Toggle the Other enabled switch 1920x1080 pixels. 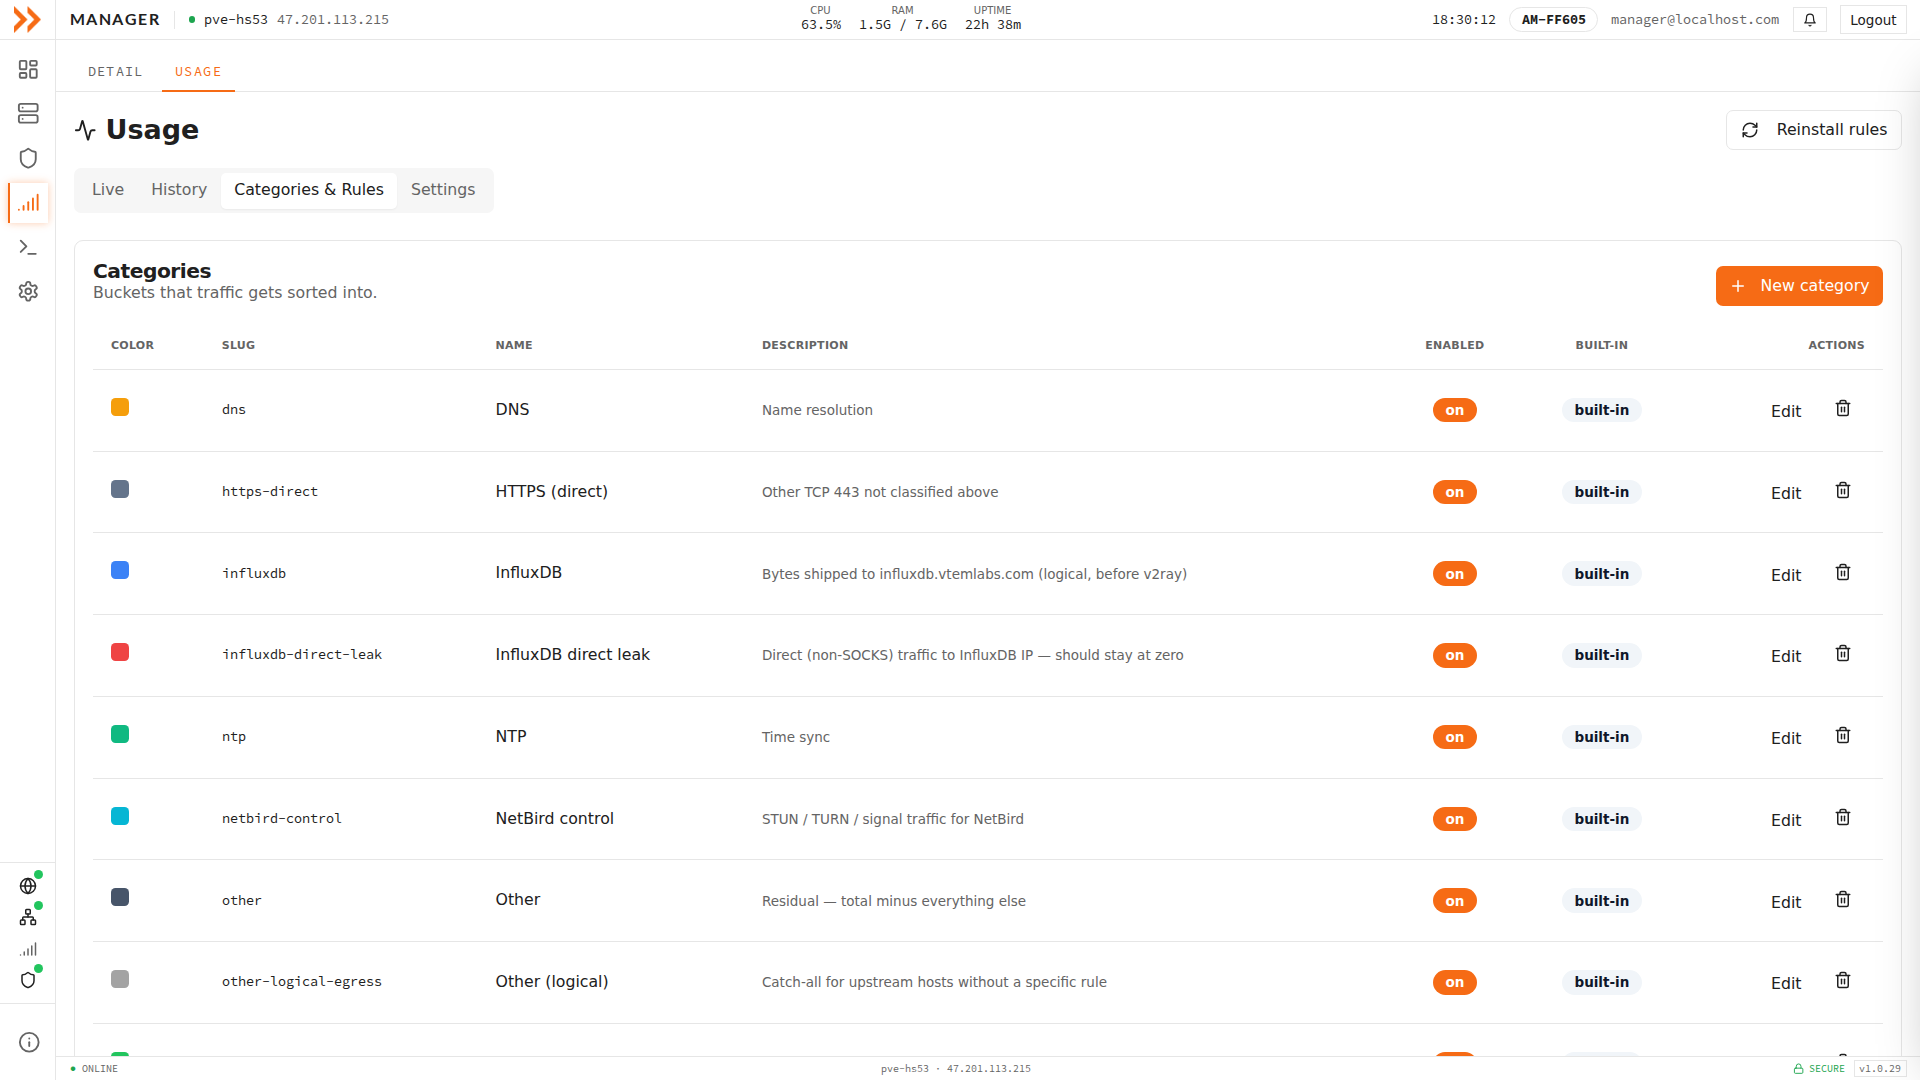1454,901
